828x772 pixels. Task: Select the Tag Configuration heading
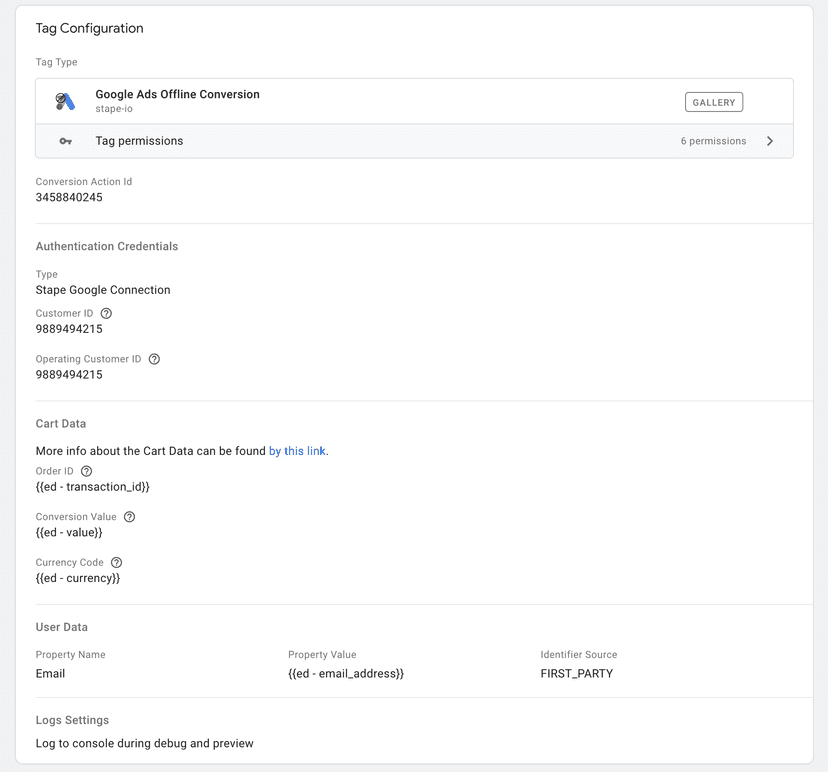[x=89, y=28]
